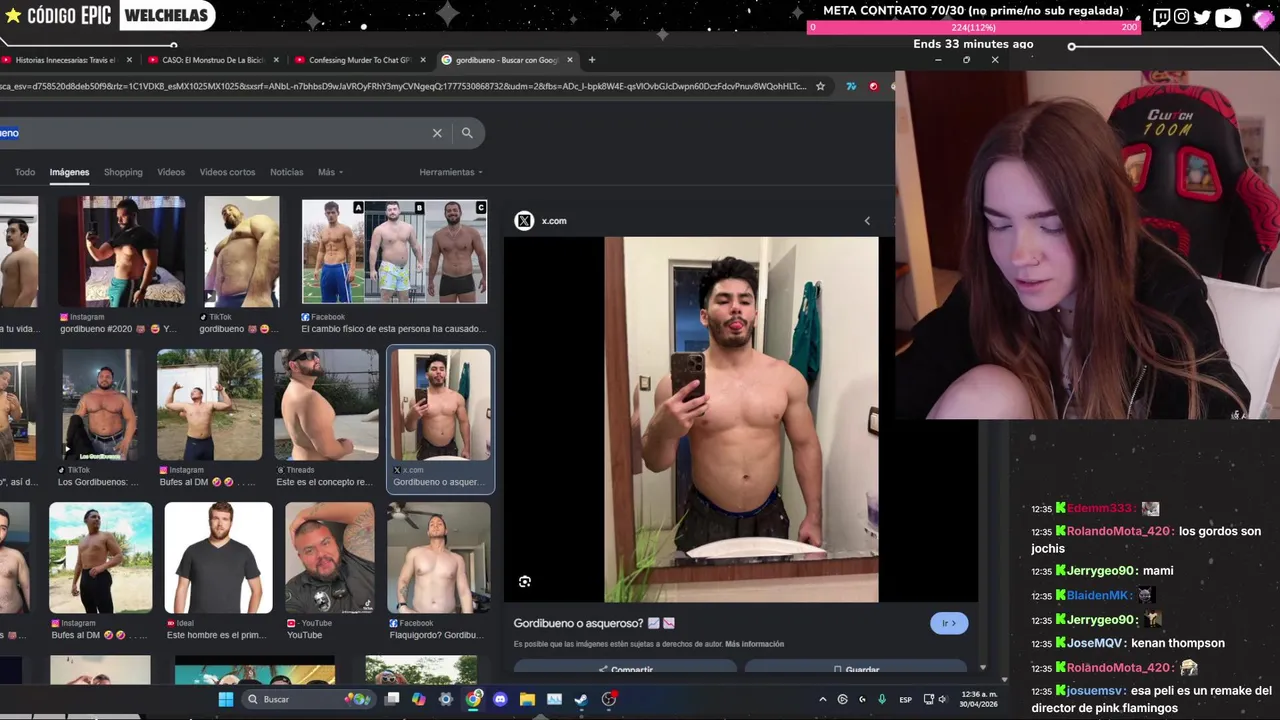Viewport: 1280px width, 720px height.
Task: Open Steam from taskbar
Action: pyautogui.click(x=581, y=699)
